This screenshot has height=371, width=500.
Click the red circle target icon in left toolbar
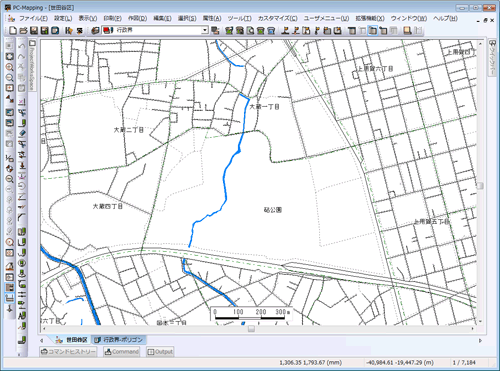pyautogui.click(x=10, y=242)
